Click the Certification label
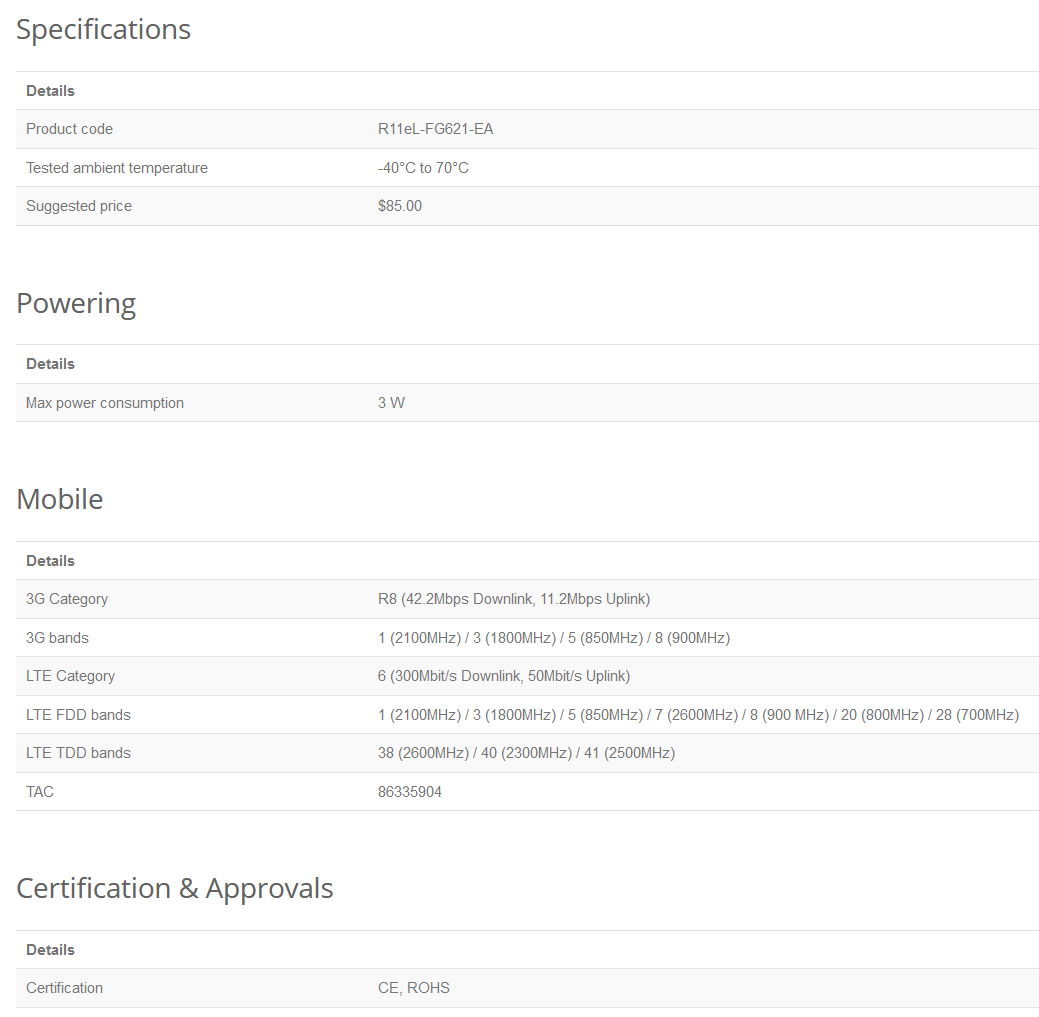The height and width of the screenshot is (1017, 1039). [x=64, y=988]
